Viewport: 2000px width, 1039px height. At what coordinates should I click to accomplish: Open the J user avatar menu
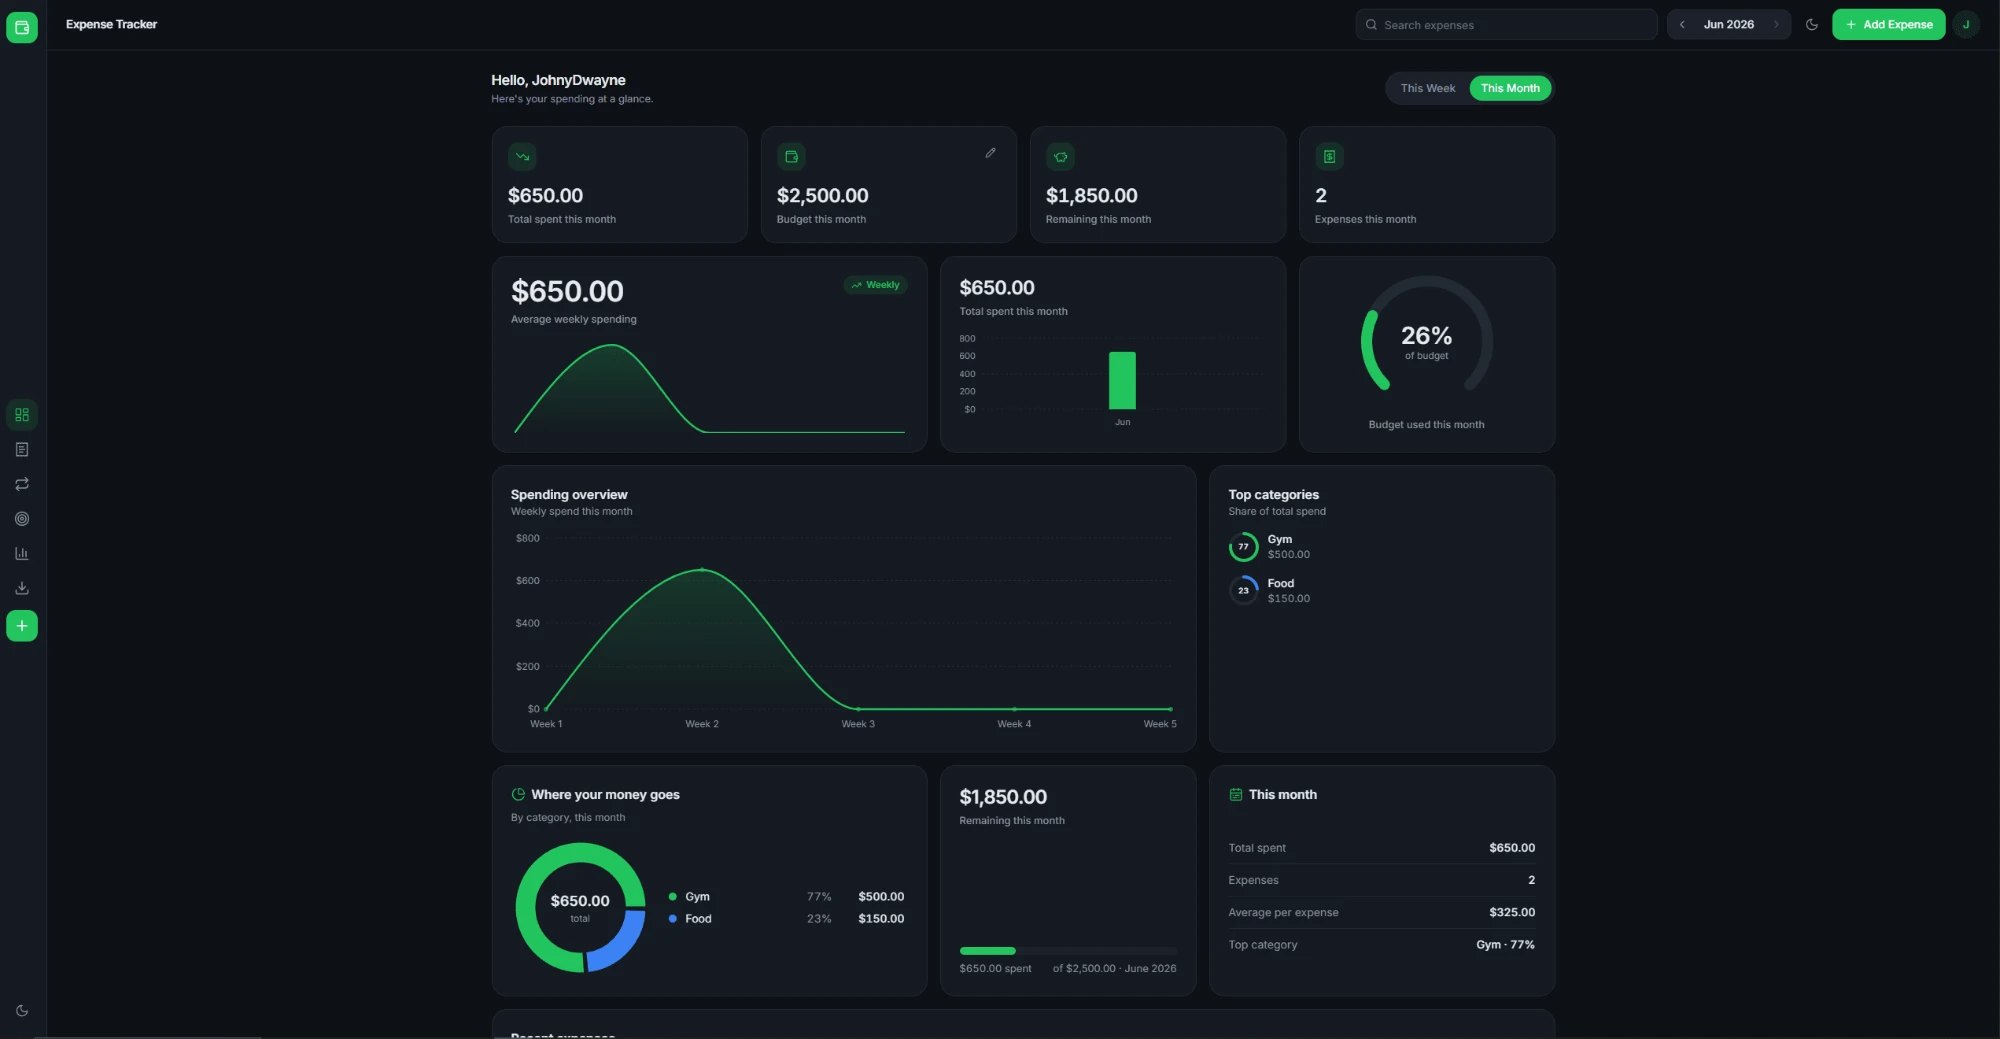[1966, 25]
